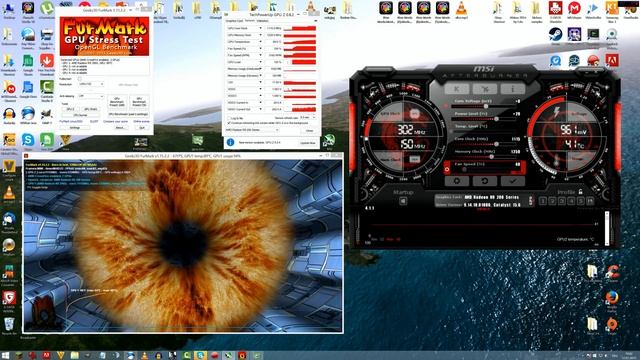Switch to GPU-Z Graphics Card tab
This screenshot has width=640, height=360.
[234, 21]
